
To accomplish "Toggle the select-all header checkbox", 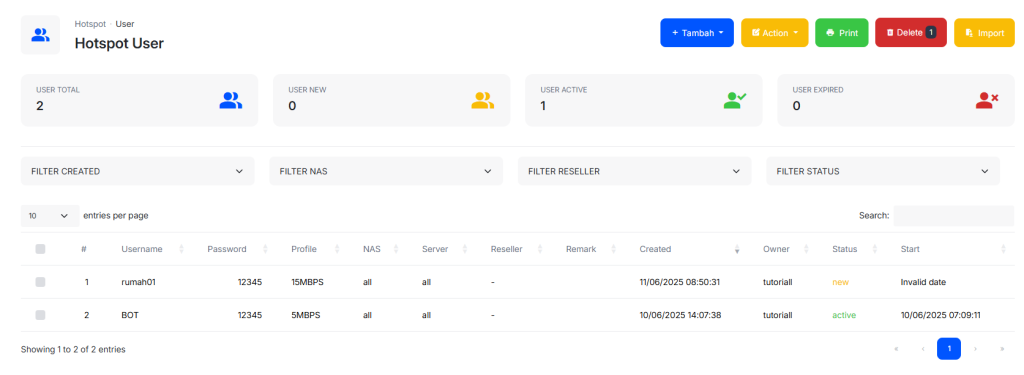I will click(x=40, y=249).
